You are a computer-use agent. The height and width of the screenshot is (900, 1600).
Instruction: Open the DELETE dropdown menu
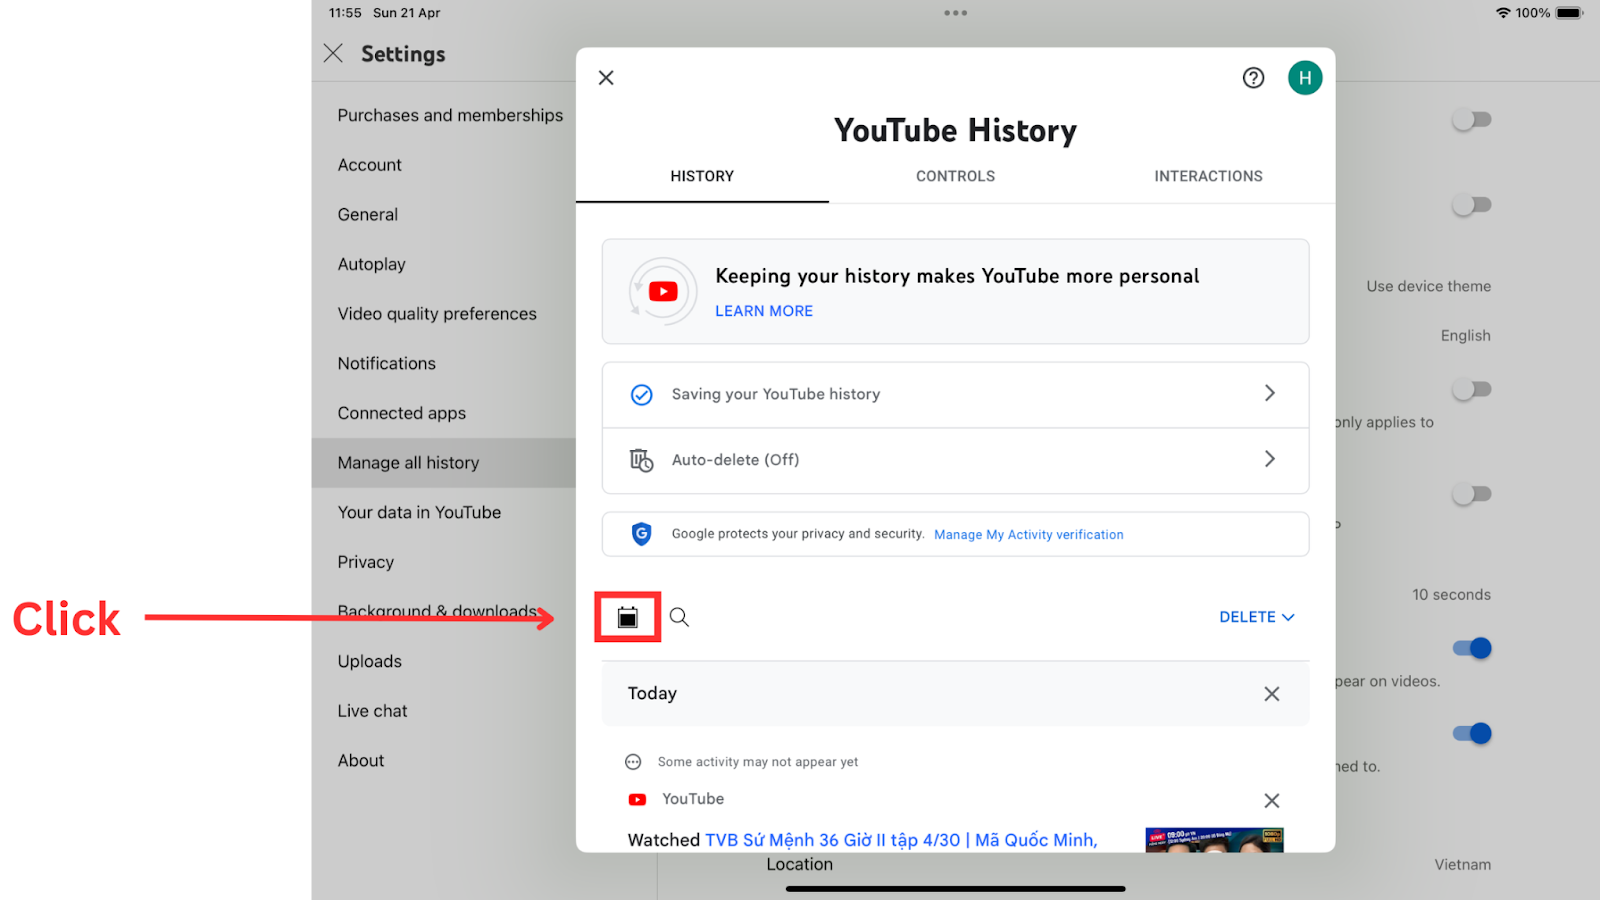[1256, 617]
